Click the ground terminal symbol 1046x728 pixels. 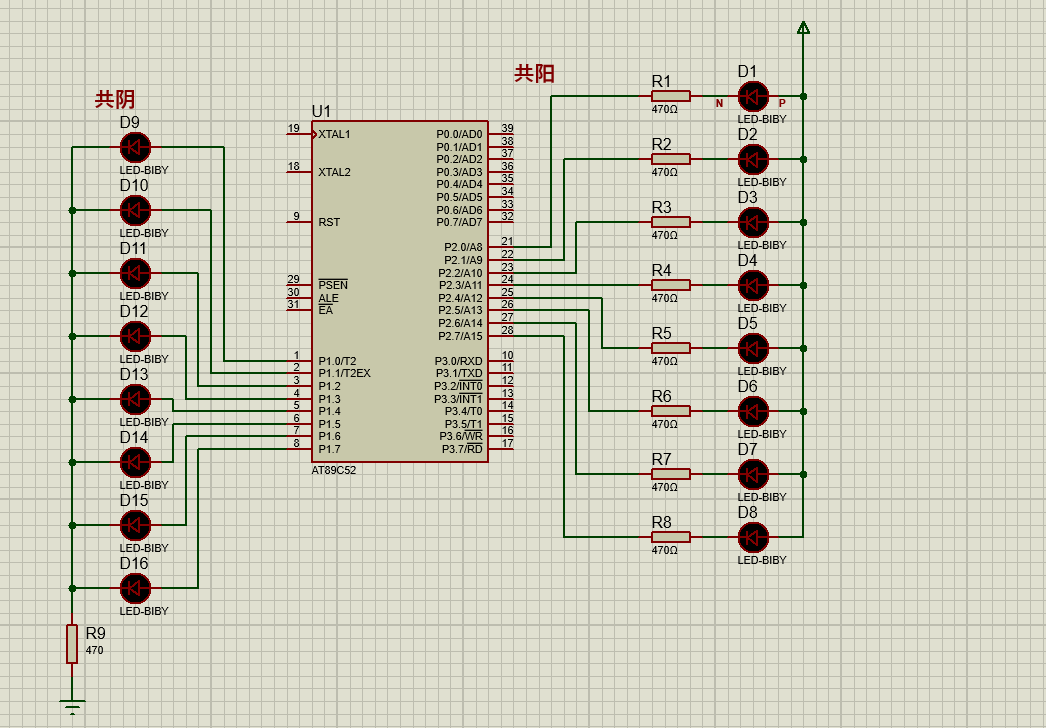(x=72, y=705)
